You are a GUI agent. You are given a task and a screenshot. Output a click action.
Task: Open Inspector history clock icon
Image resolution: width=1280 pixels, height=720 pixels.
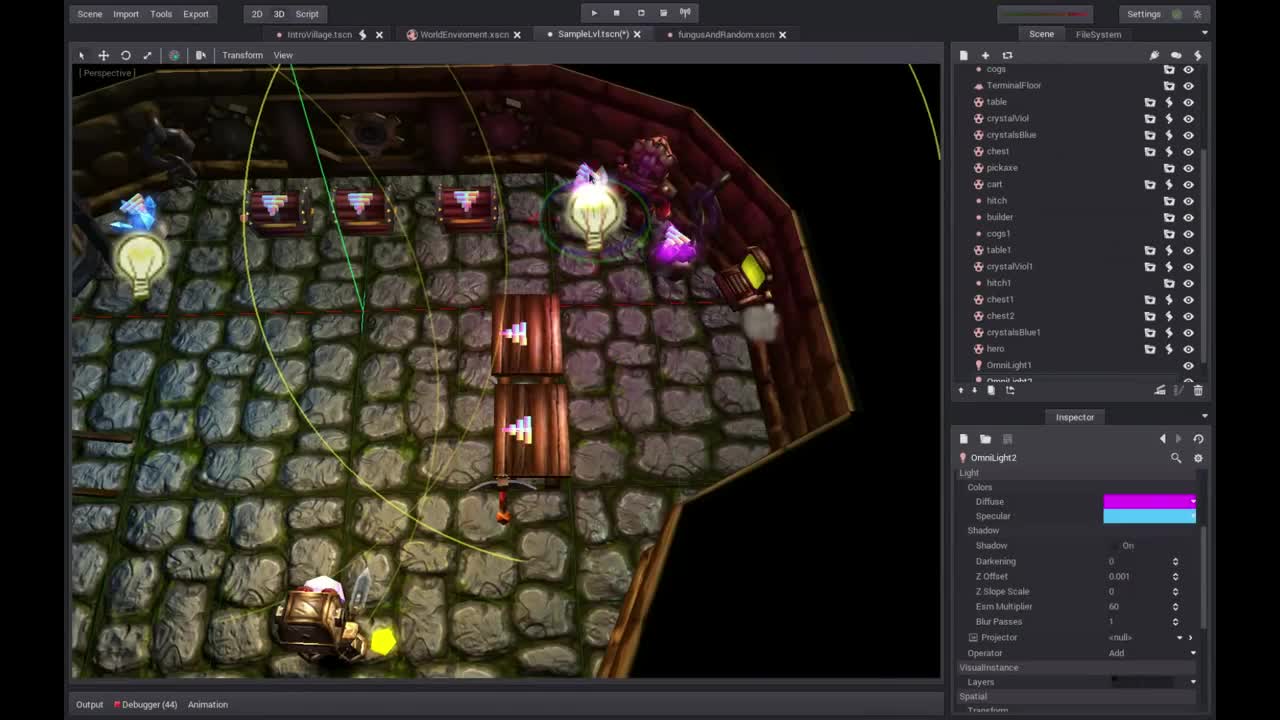coord(1198,439)
